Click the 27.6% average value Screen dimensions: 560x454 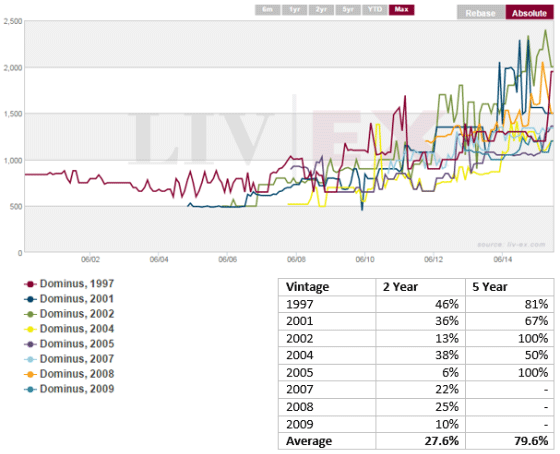[441, 441]
